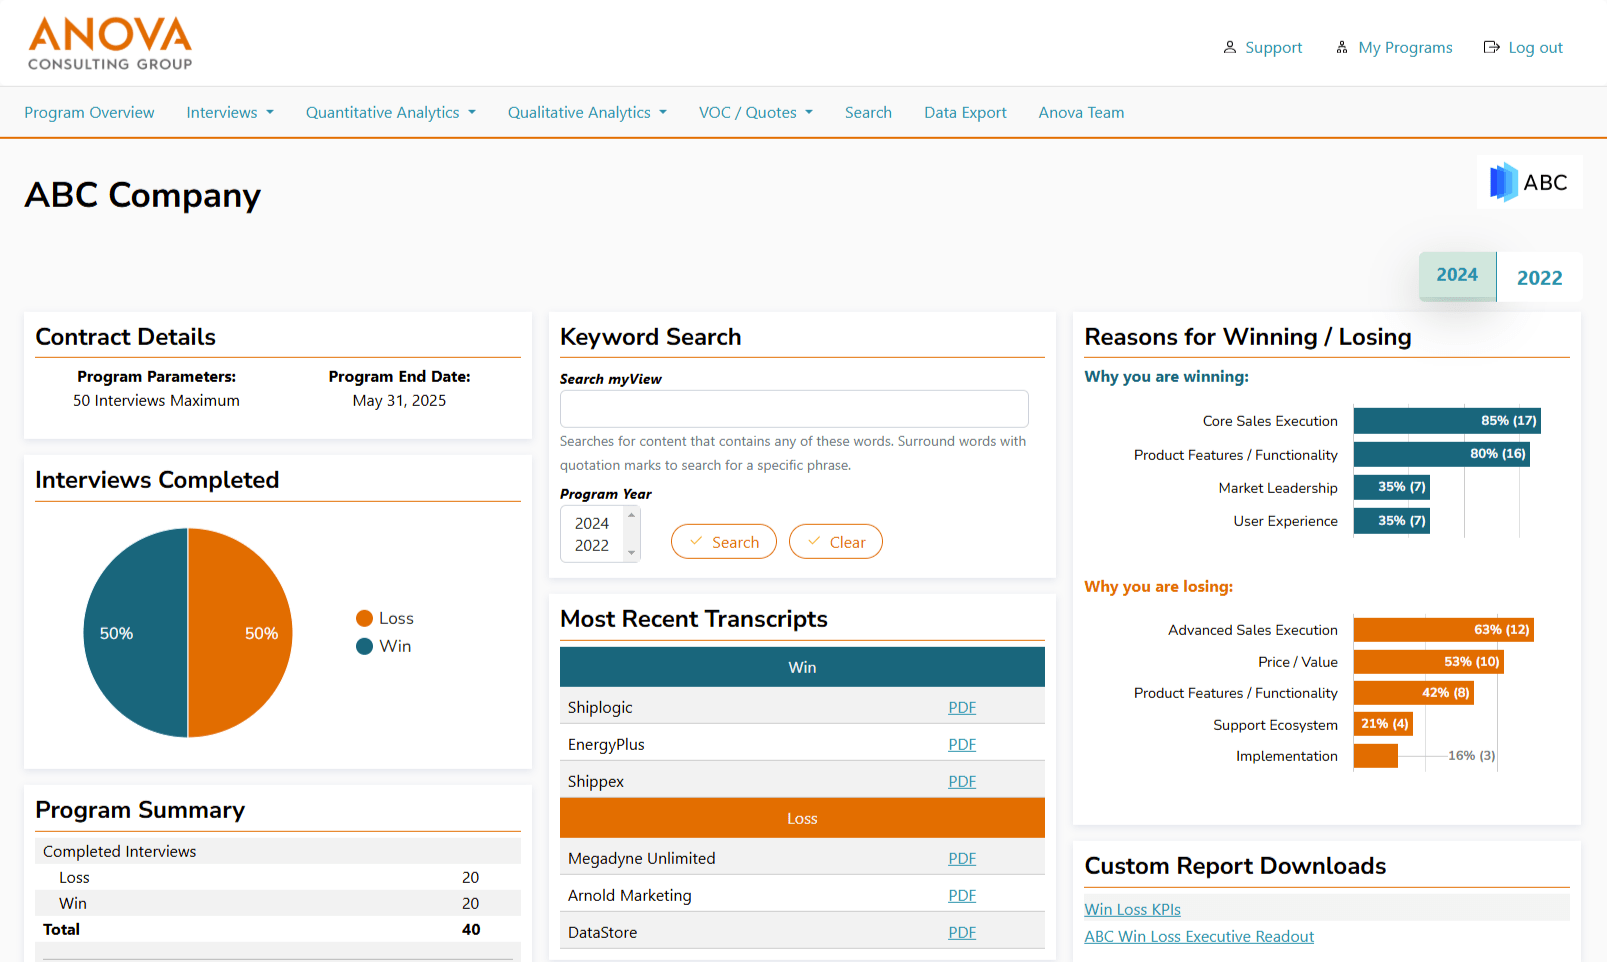The image size is (1607, 962).
Task: Open Arnold Marketing transcript PDF
Action: (x=962, y=895)
